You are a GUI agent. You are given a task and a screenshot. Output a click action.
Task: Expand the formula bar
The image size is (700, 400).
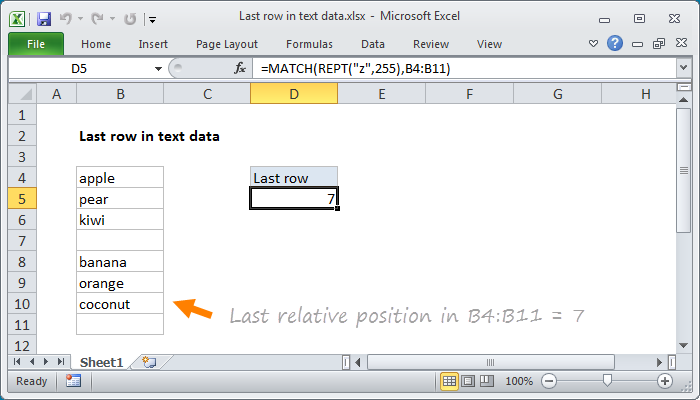pos(683,68)
